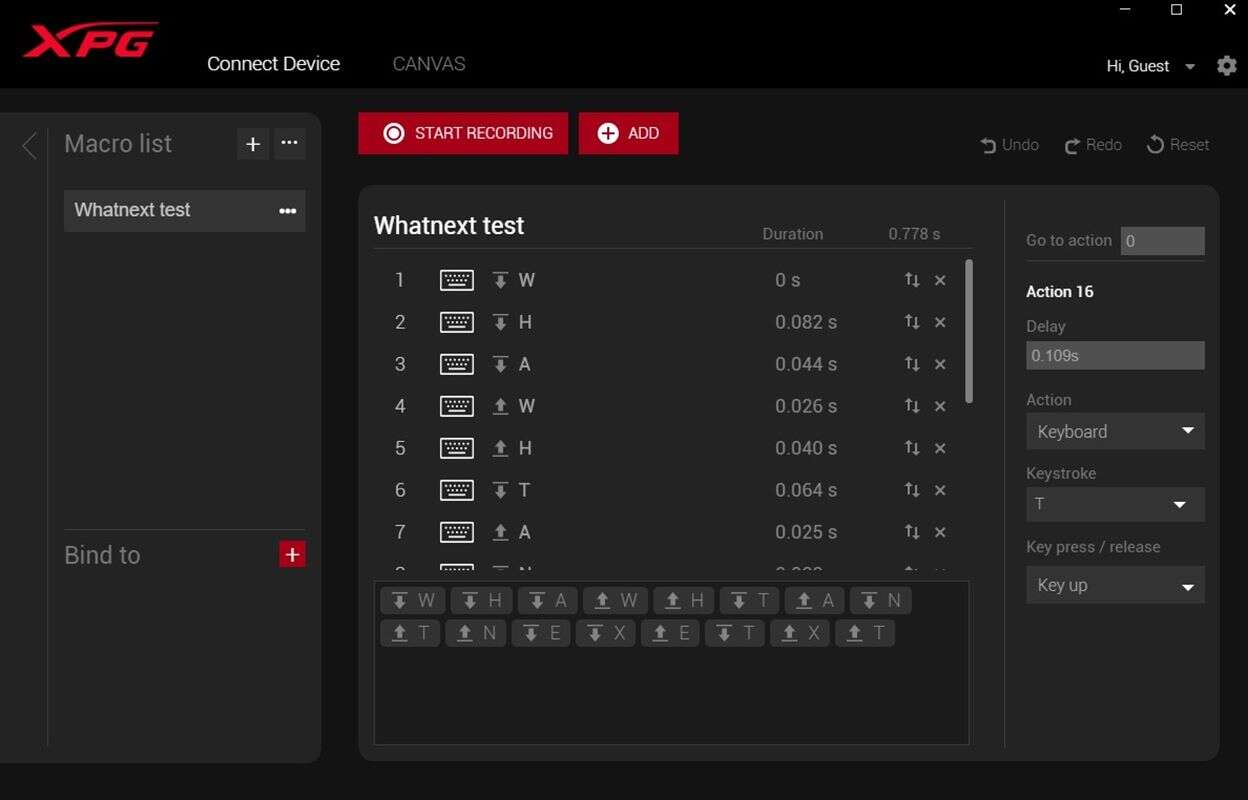Open the Key press / release dropdown

pos(1114,585)
